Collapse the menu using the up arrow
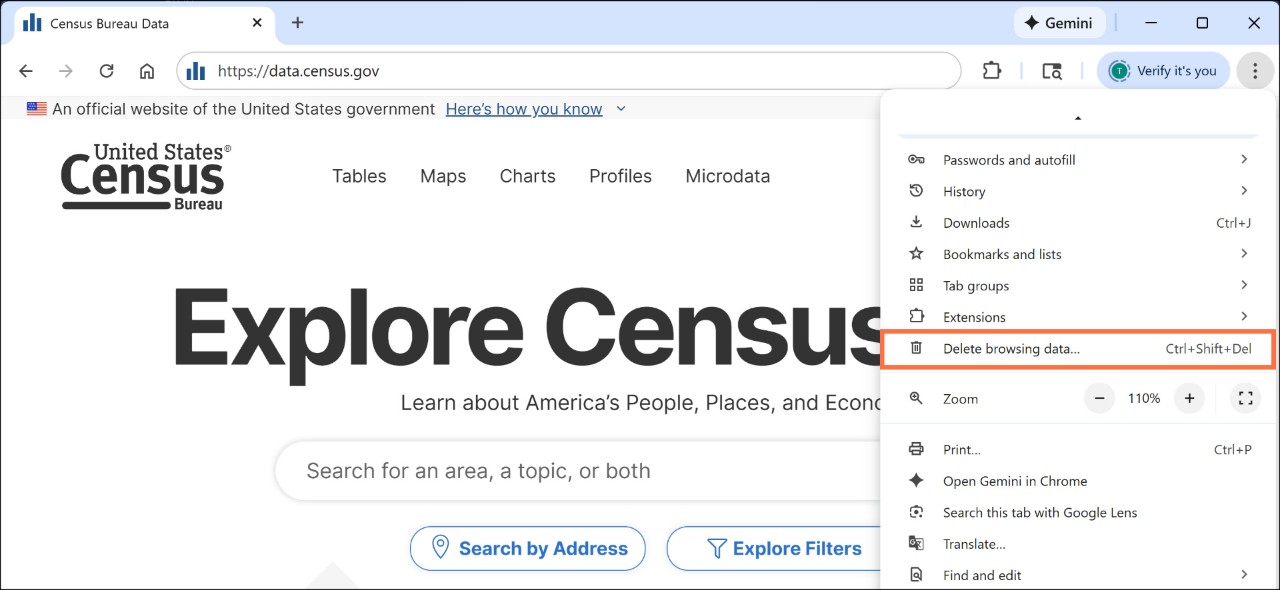 pos(1077,117)
